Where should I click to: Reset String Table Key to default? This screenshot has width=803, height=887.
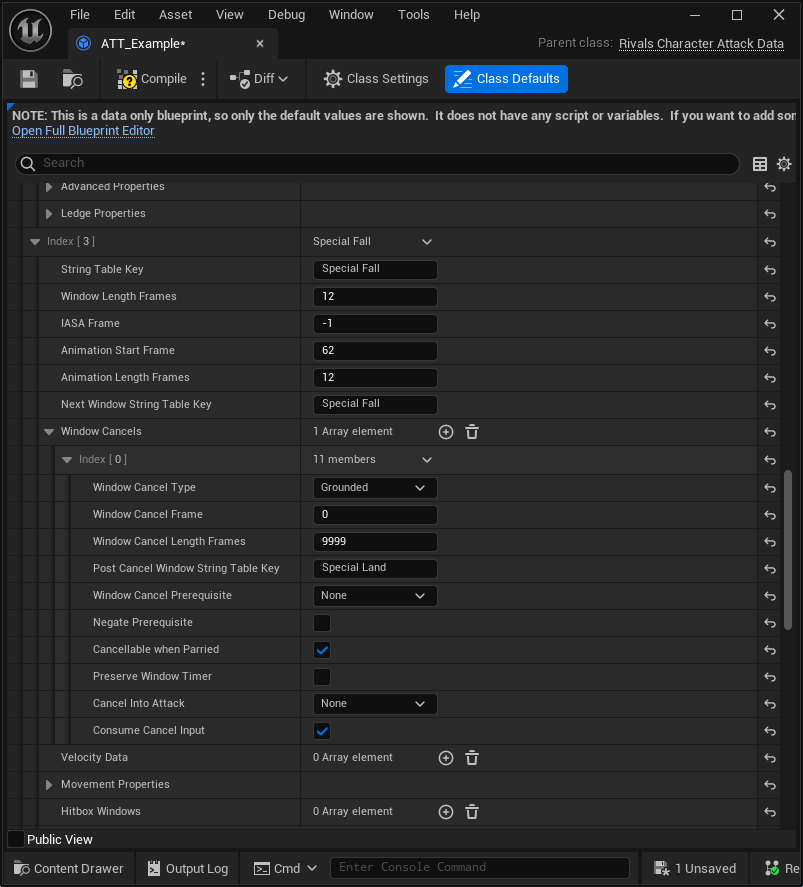770,270
